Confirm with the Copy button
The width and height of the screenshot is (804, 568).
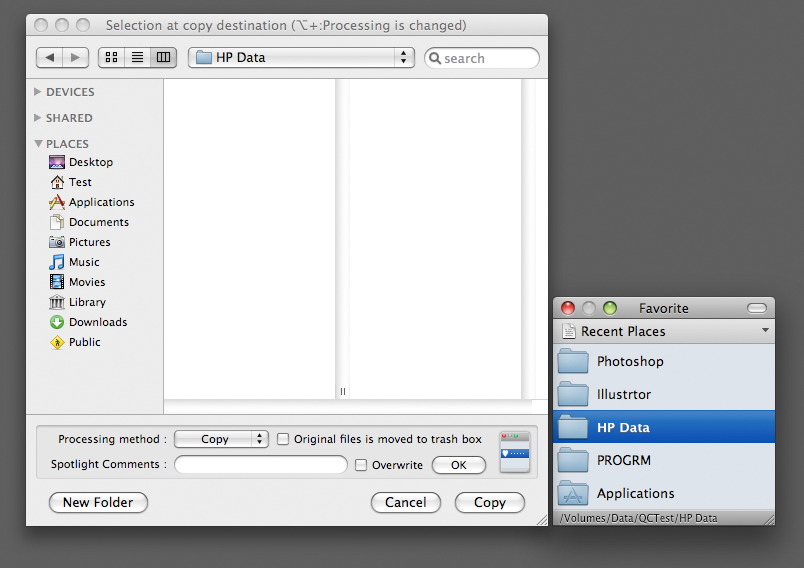490,502
